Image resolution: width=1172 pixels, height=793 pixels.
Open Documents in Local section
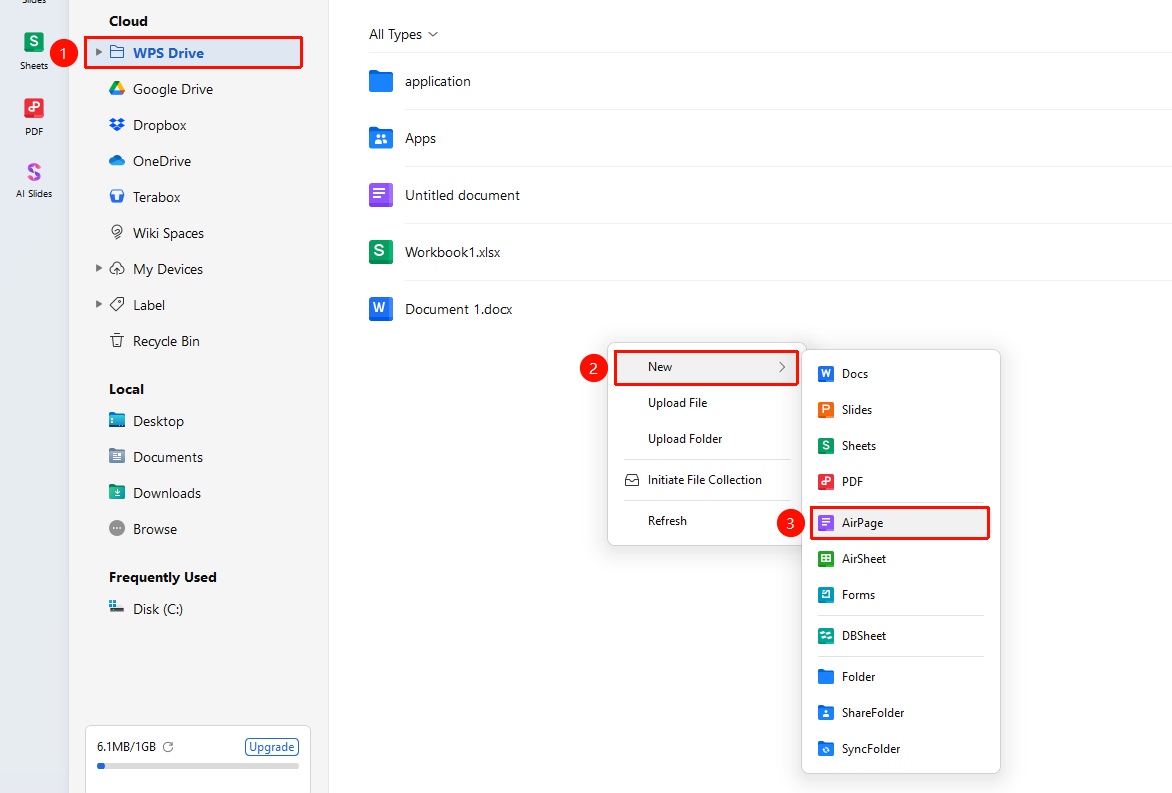tap(194, 457)
